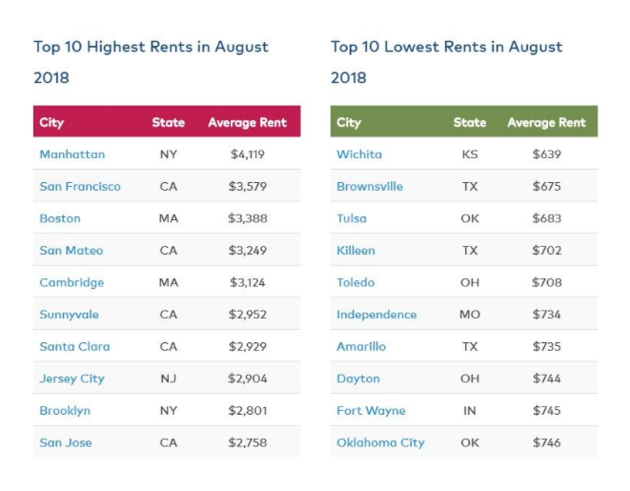Click the Brooklyn city link

pos(65,410)
